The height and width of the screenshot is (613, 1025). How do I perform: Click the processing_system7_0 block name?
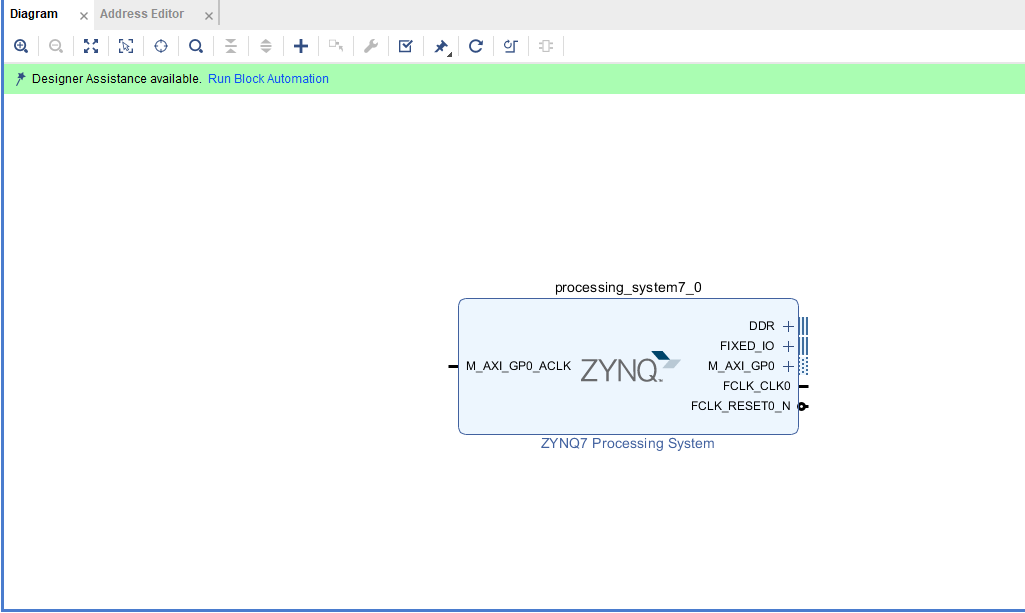[628, 288]
